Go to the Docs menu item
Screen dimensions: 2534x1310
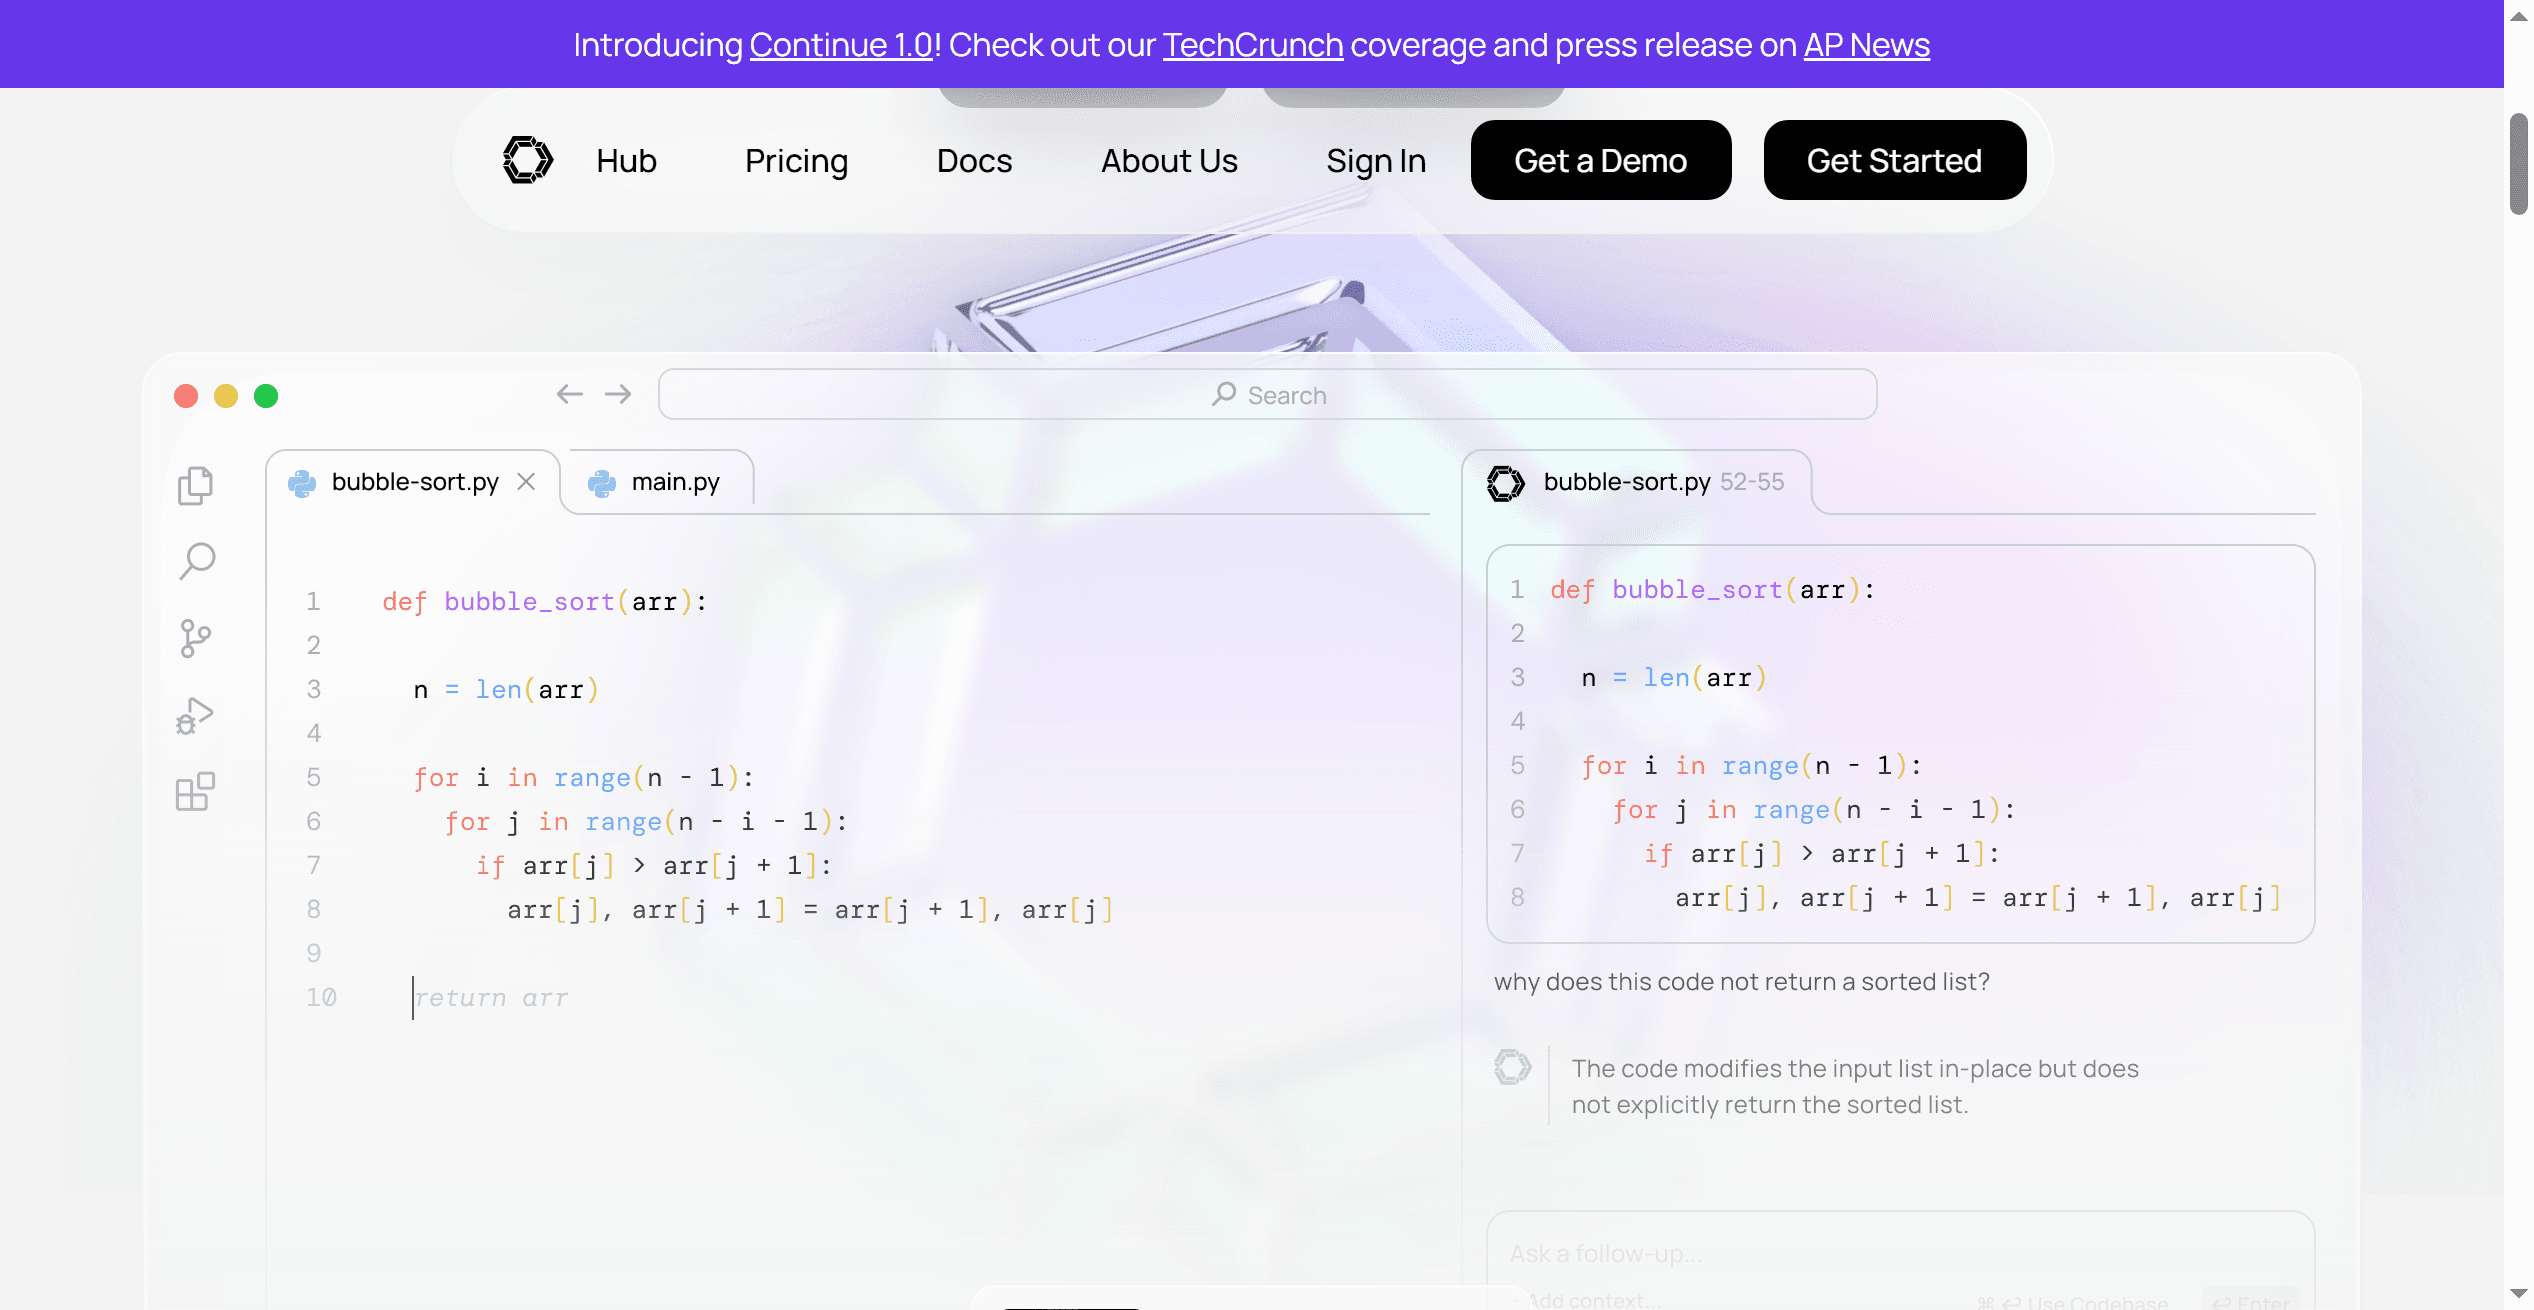[x=974, y=161]
